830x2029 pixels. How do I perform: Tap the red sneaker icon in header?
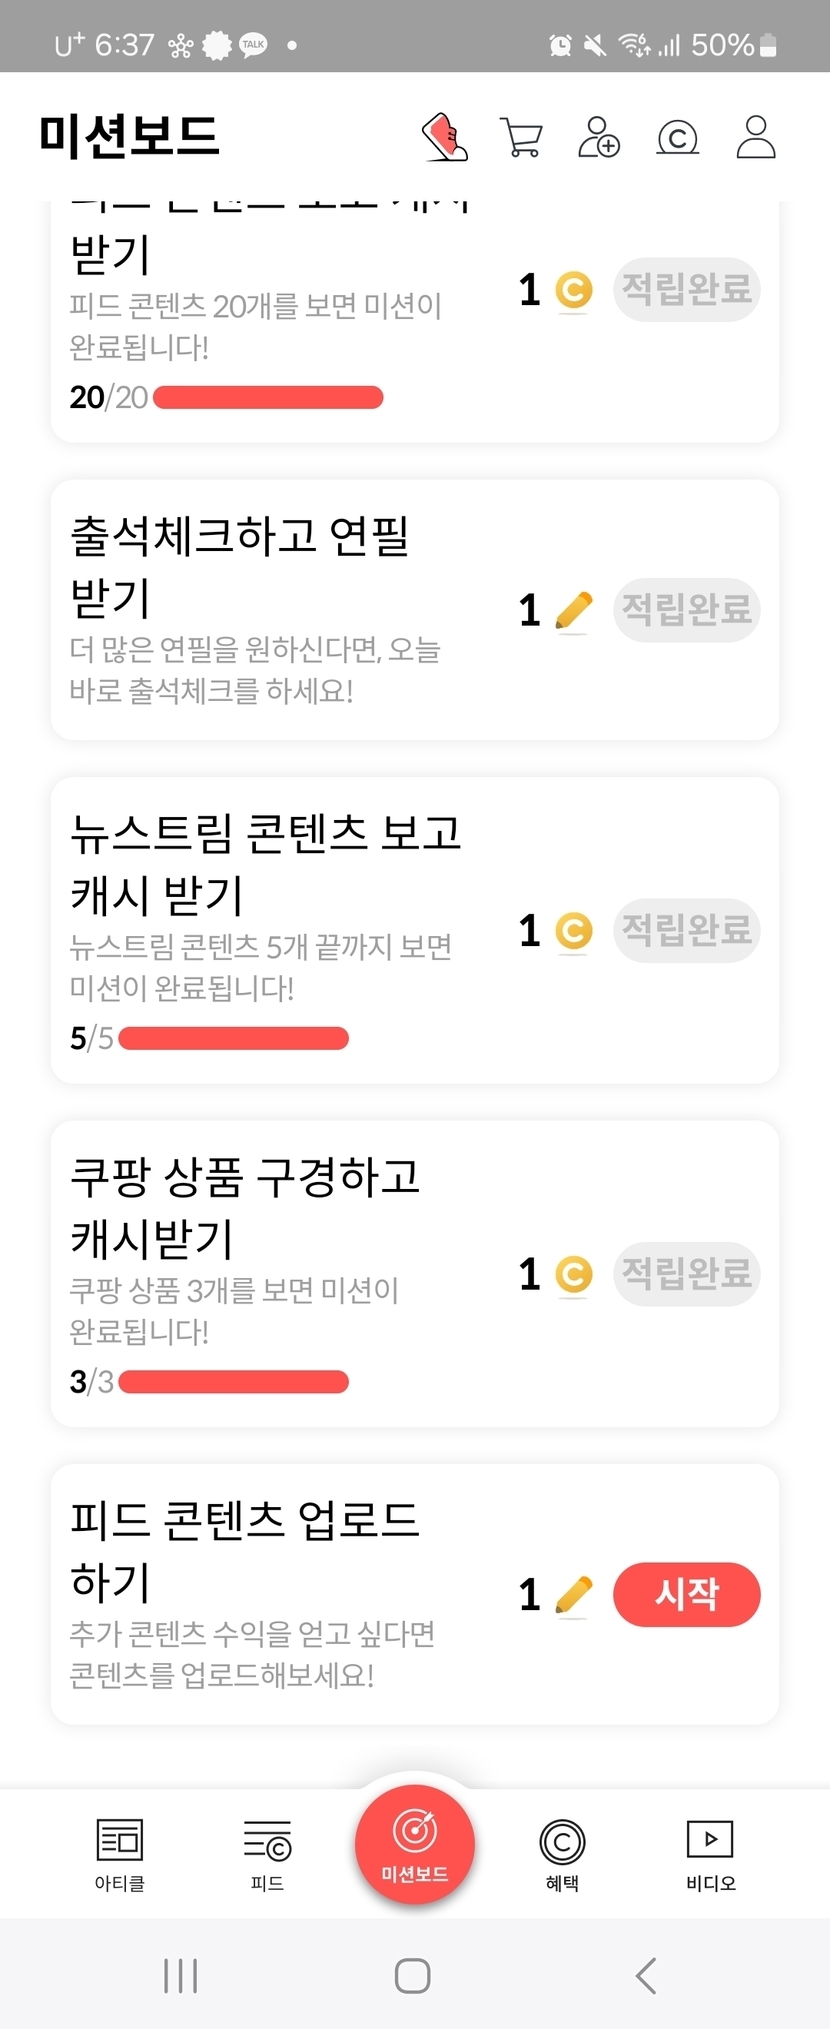point(445,137)
